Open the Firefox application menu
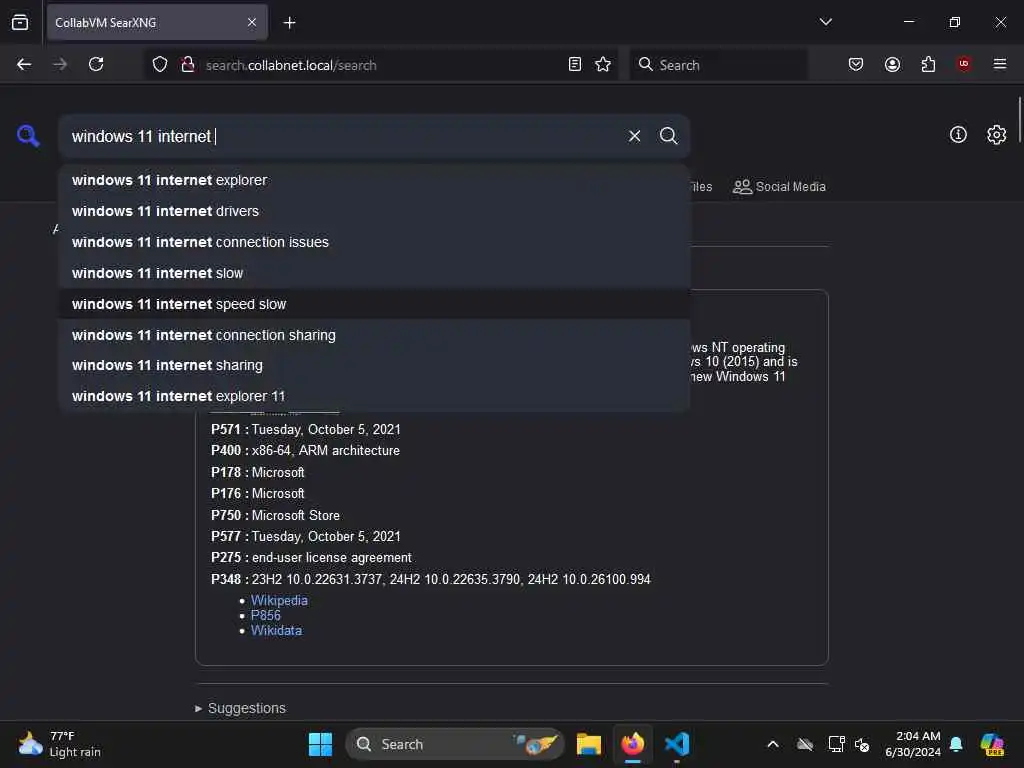The height and width of the screenshot is (768, 1024). click(x=1000, y=64)
